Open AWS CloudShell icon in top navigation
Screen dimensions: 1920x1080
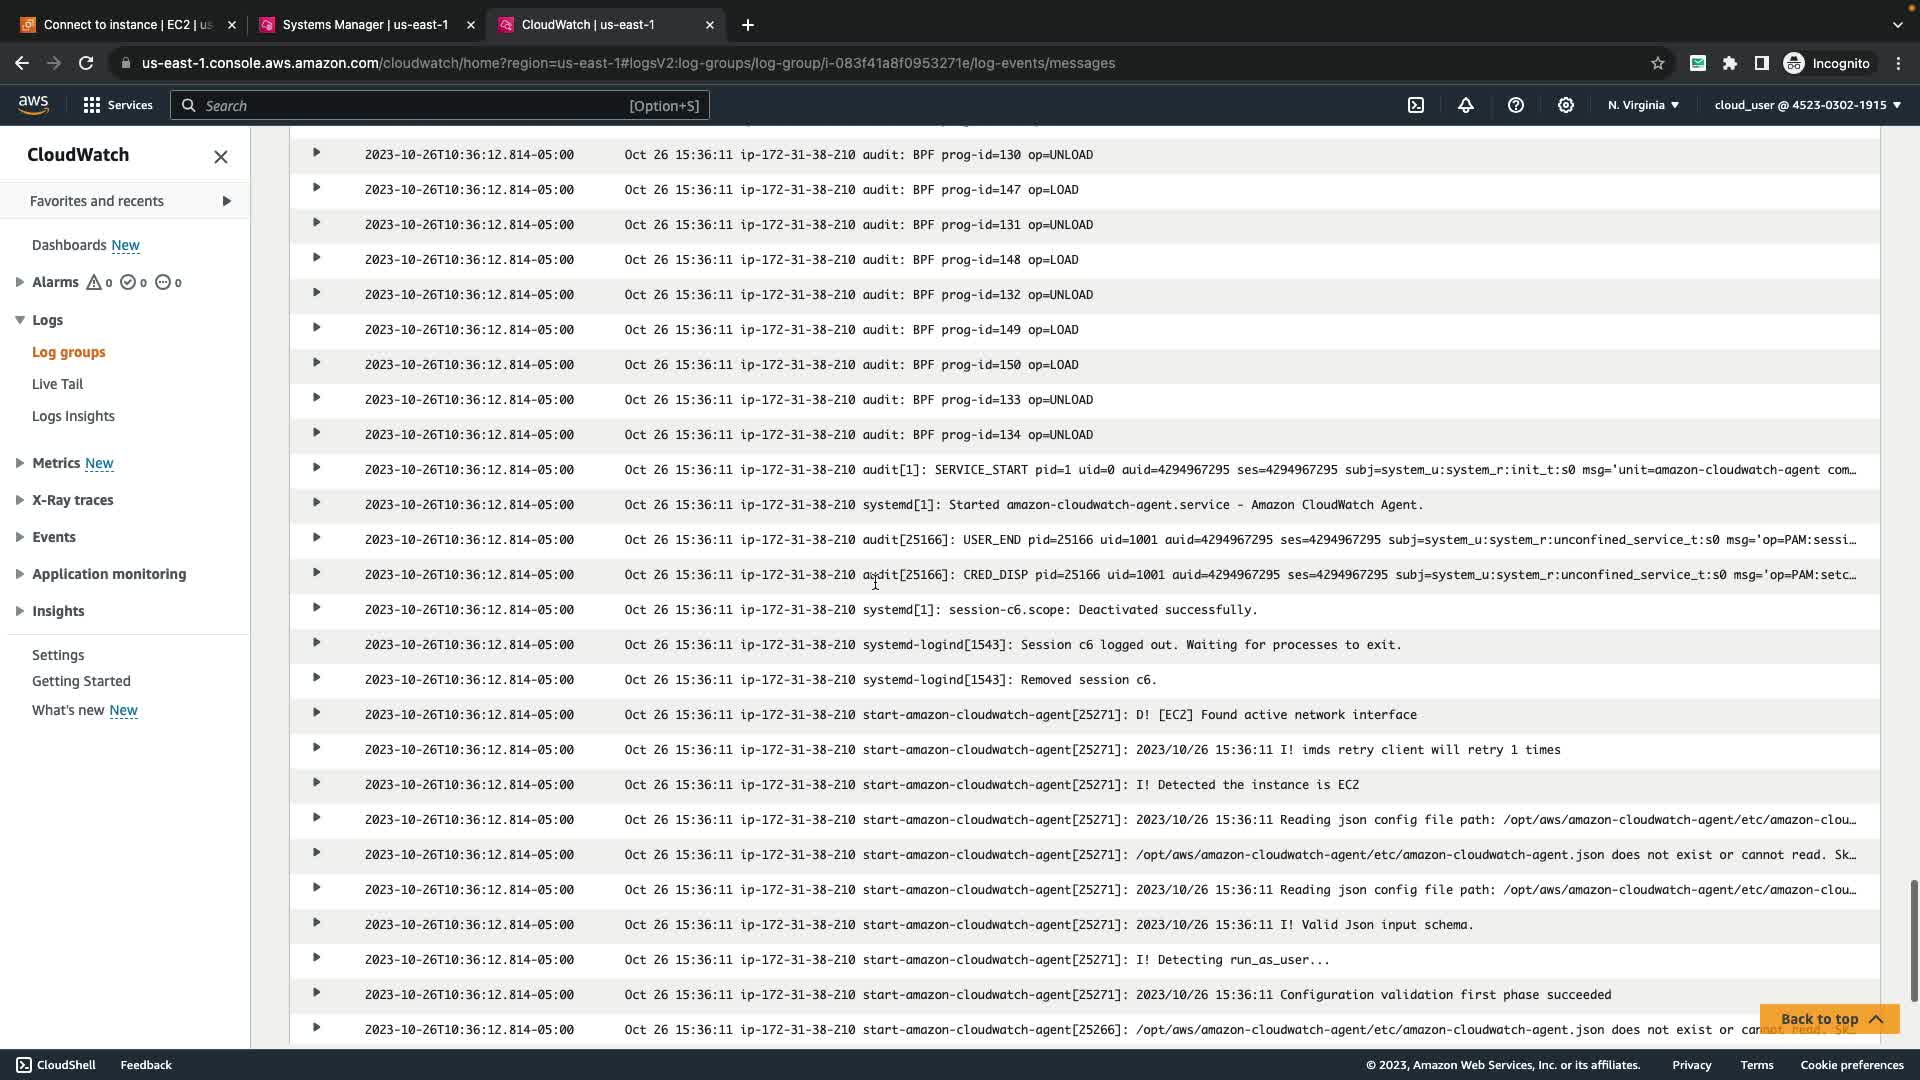[1416, 105]
